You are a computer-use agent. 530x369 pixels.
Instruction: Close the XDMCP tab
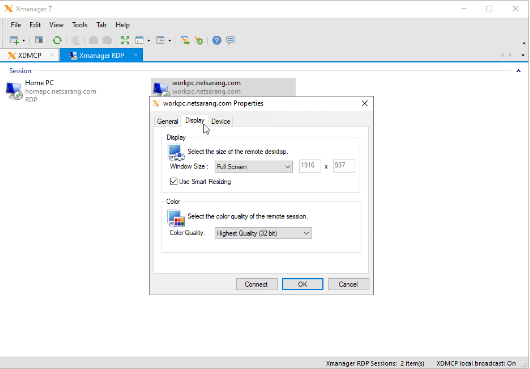(52, 55)
